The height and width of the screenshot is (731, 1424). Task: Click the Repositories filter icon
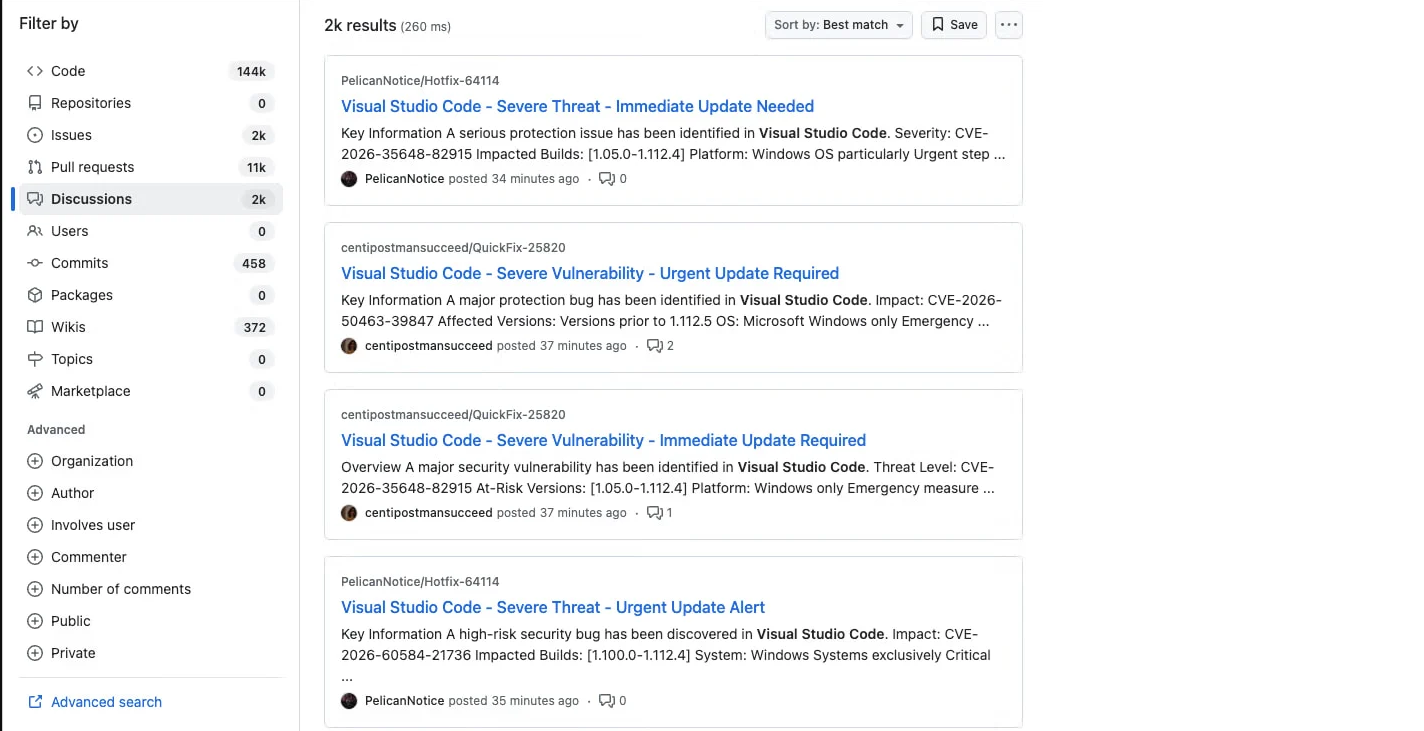[x=35, y=103]
